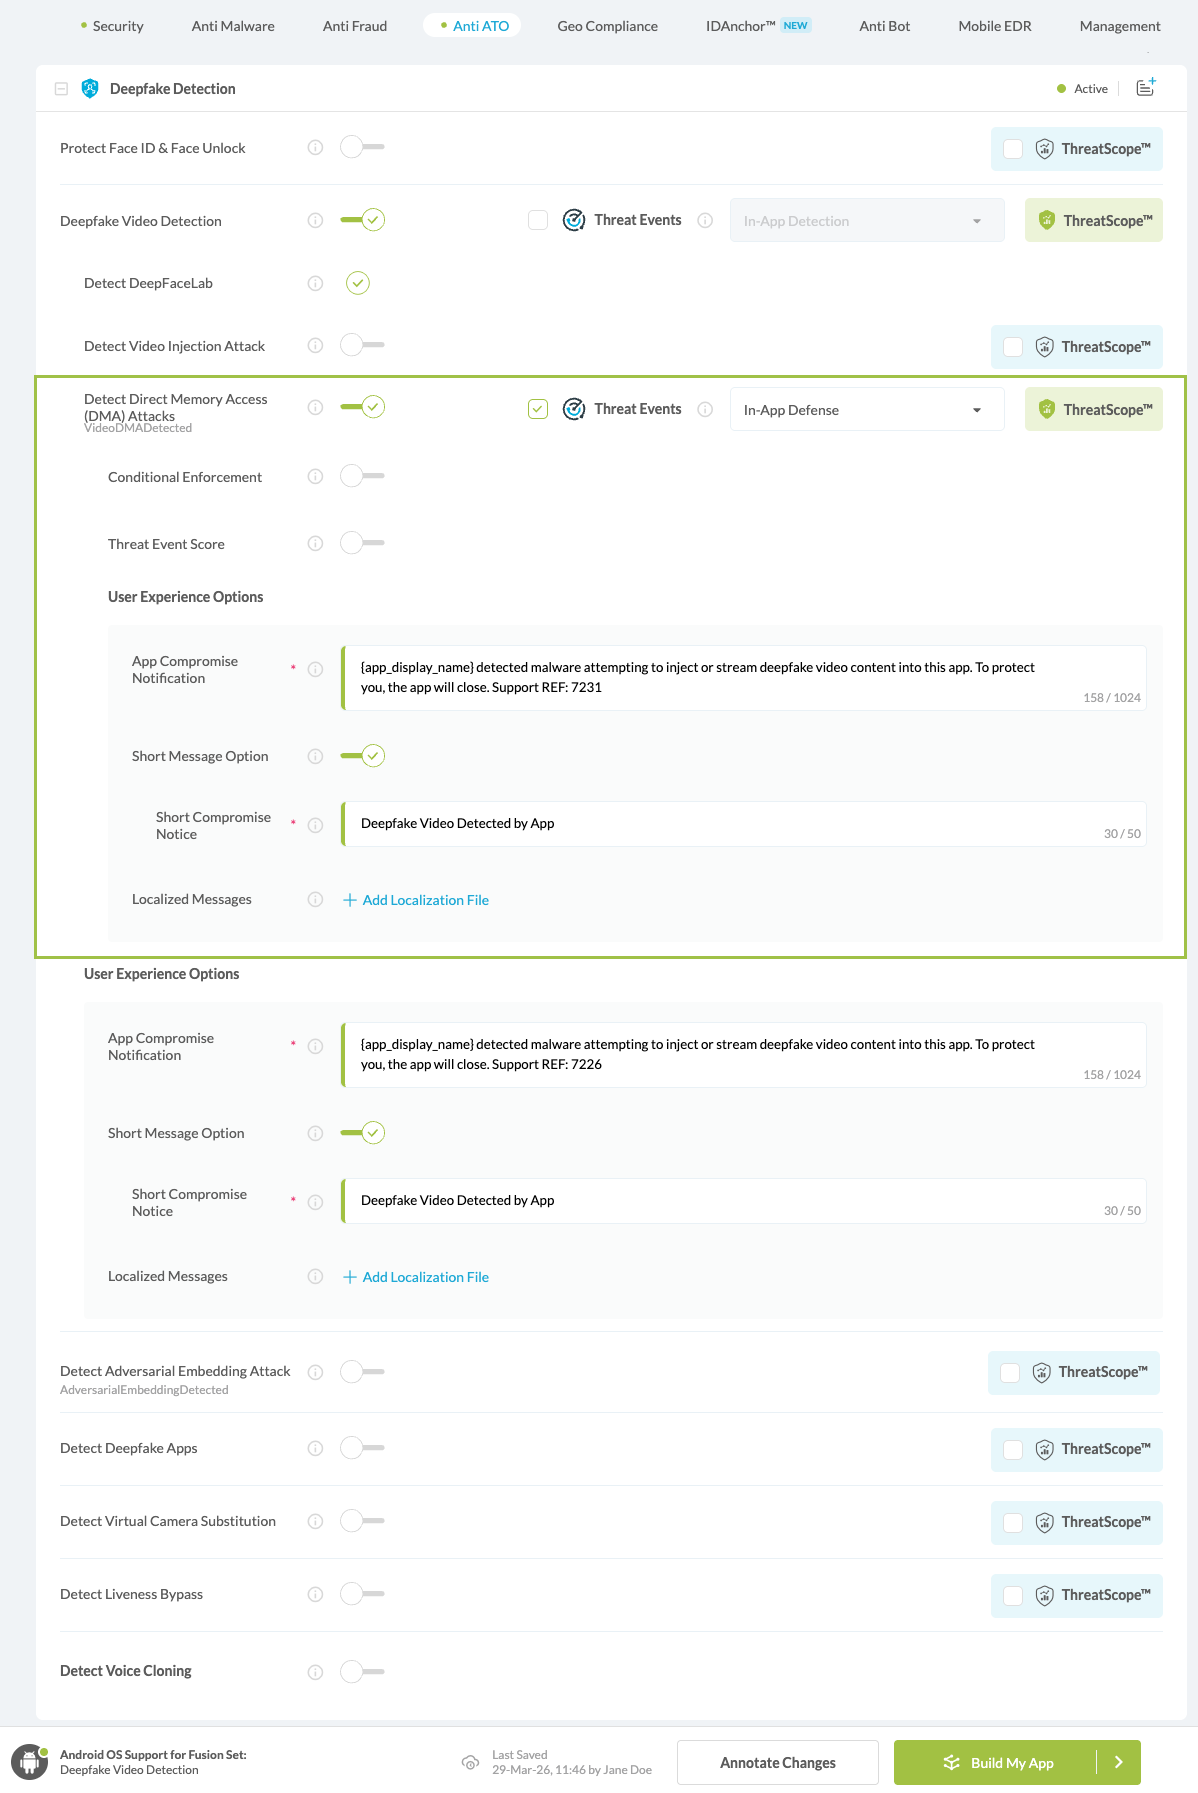Check Threat Events checkbox in Deepfake Video Detection row
Image resolution: width=1198 pixels, height=1793 pixels.
pos(538,220)
